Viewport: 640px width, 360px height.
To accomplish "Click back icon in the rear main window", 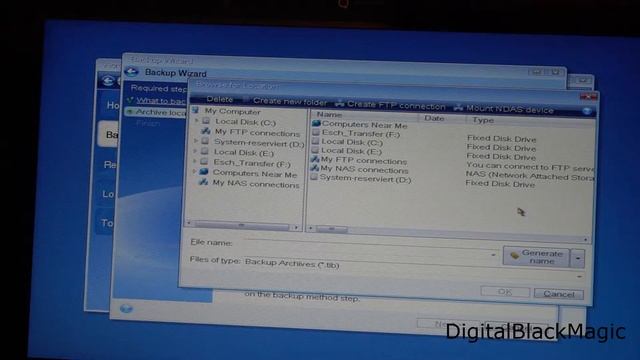I will [107, 80].
